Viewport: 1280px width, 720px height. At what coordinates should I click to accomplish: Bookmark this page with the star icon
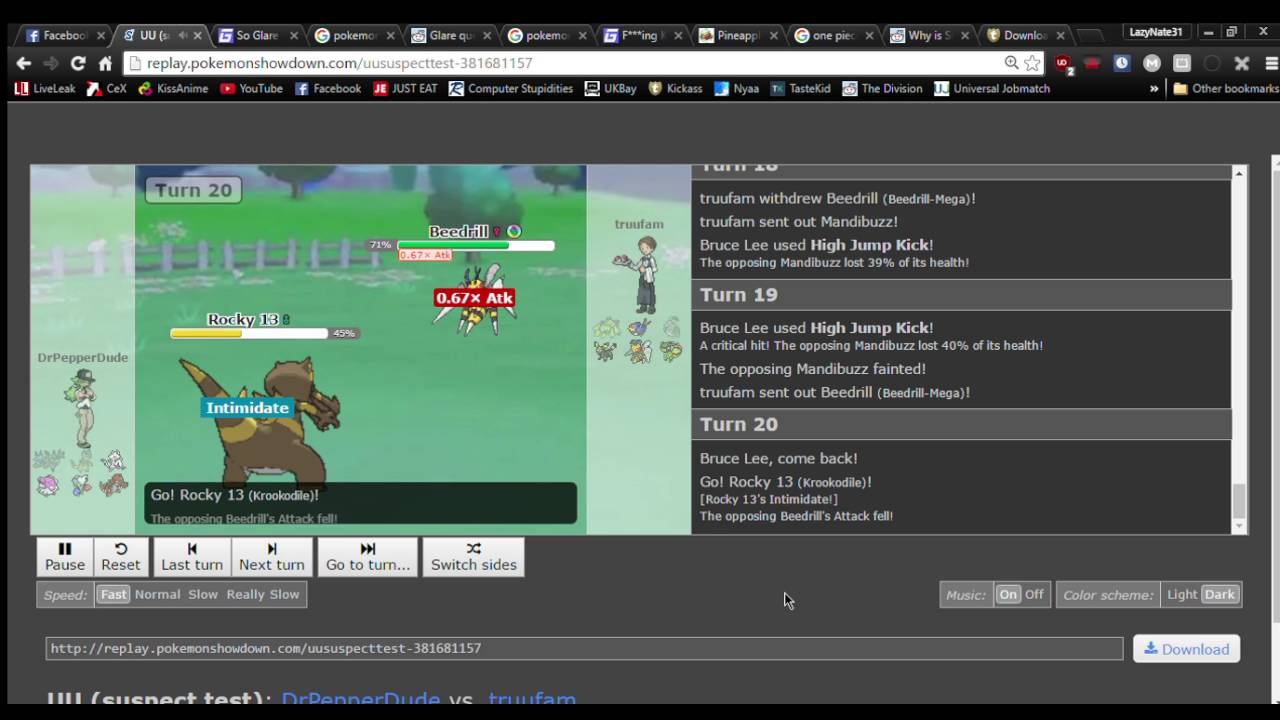coord(1032,63)
